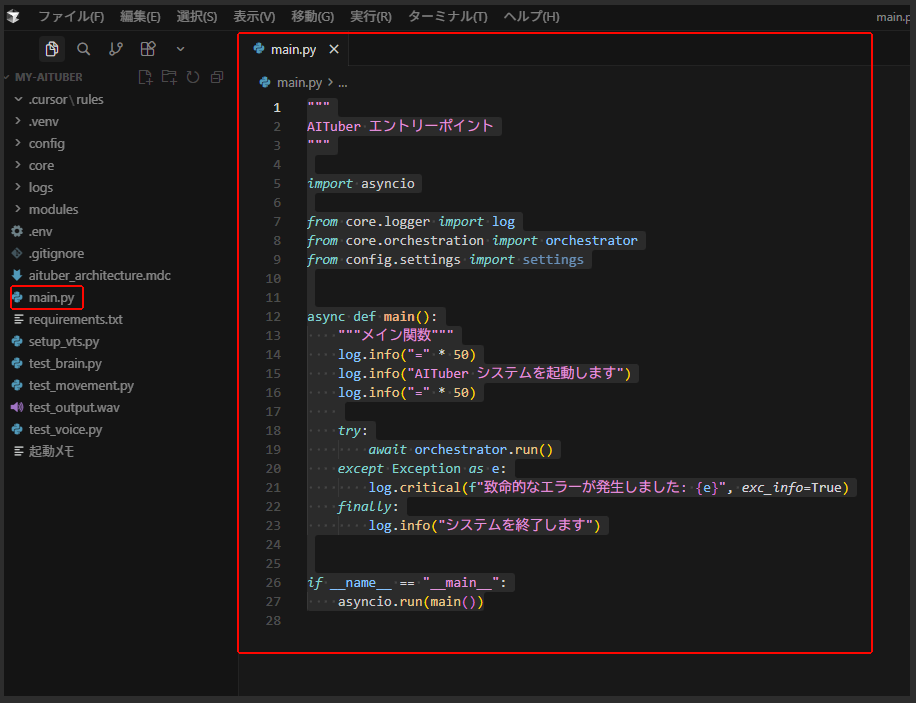Image resolution: width=916 pixels, height=703 pixels.
Task: Open requirements.txt in the file tree
Action: [75, 319]
